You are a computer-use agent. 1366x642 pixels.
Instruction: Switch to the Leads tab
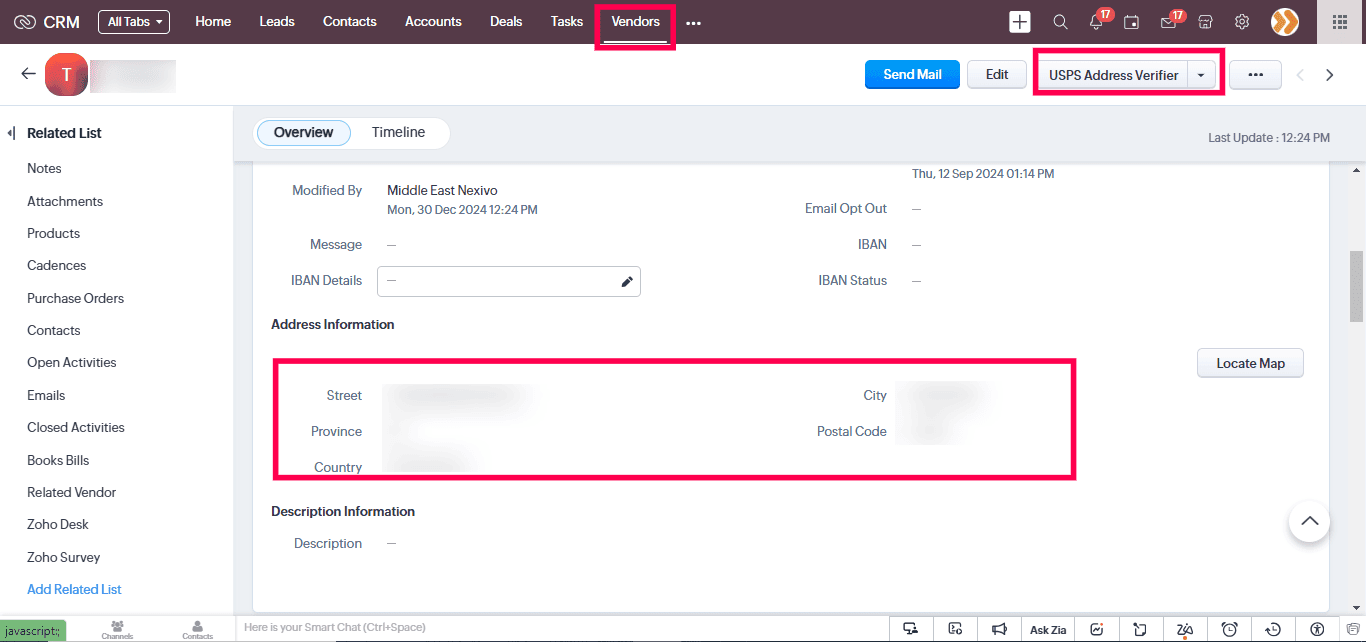click(277, 21)
